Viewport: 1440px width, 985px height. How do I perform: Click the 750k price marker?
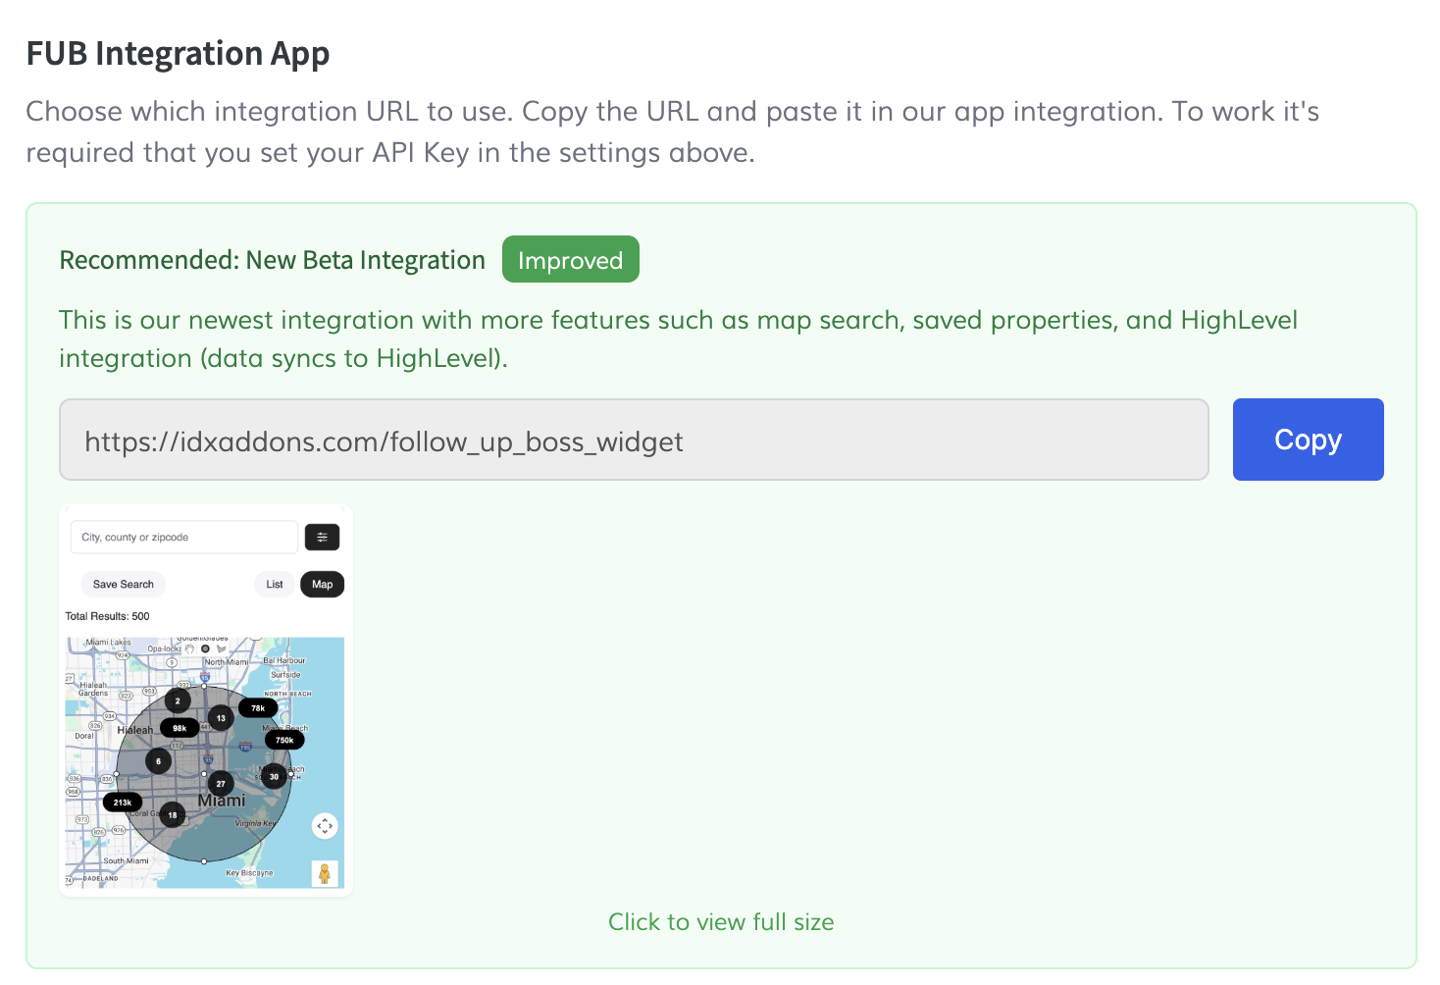pyautogui.click(x=285, y=740)
